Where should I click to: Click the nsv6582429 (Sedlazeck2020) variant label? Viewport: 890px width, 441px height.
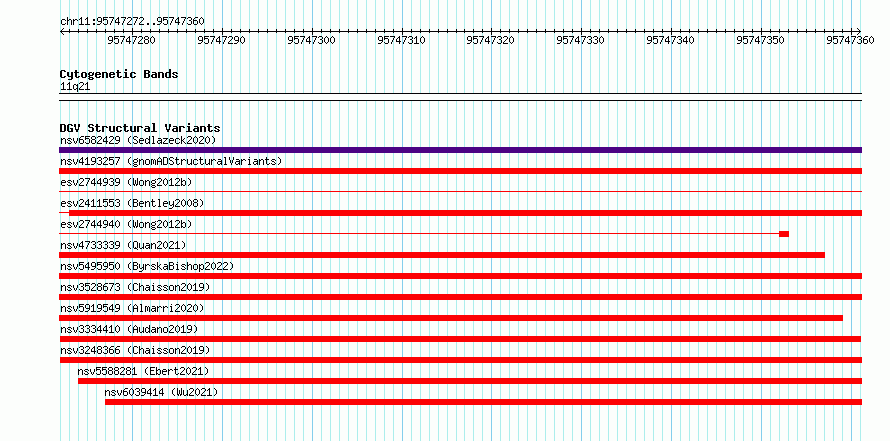coord(138,140)
